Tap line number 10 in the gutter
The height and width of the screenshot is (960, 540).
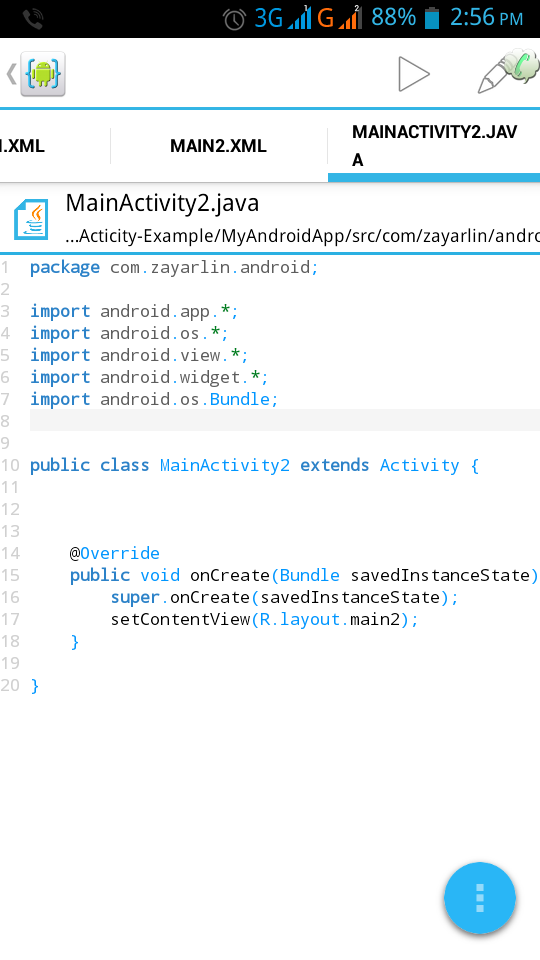click(10, 465)
